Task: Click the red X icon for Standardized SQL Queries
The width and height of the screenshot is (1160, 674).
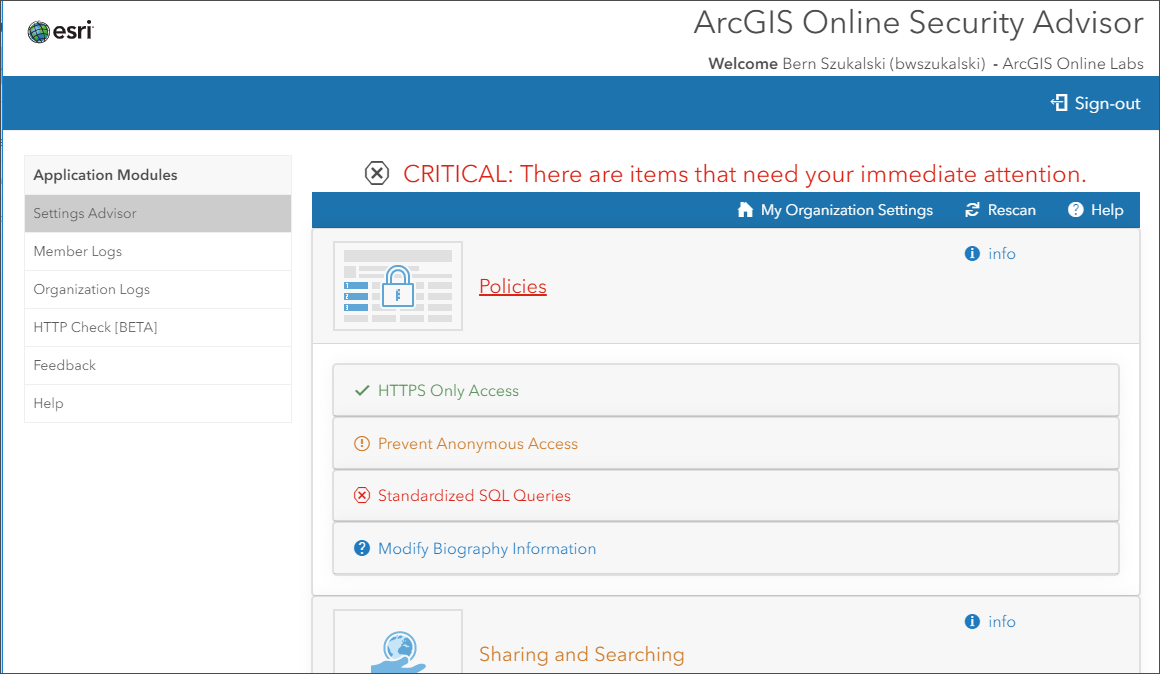Action: [362, 496]
